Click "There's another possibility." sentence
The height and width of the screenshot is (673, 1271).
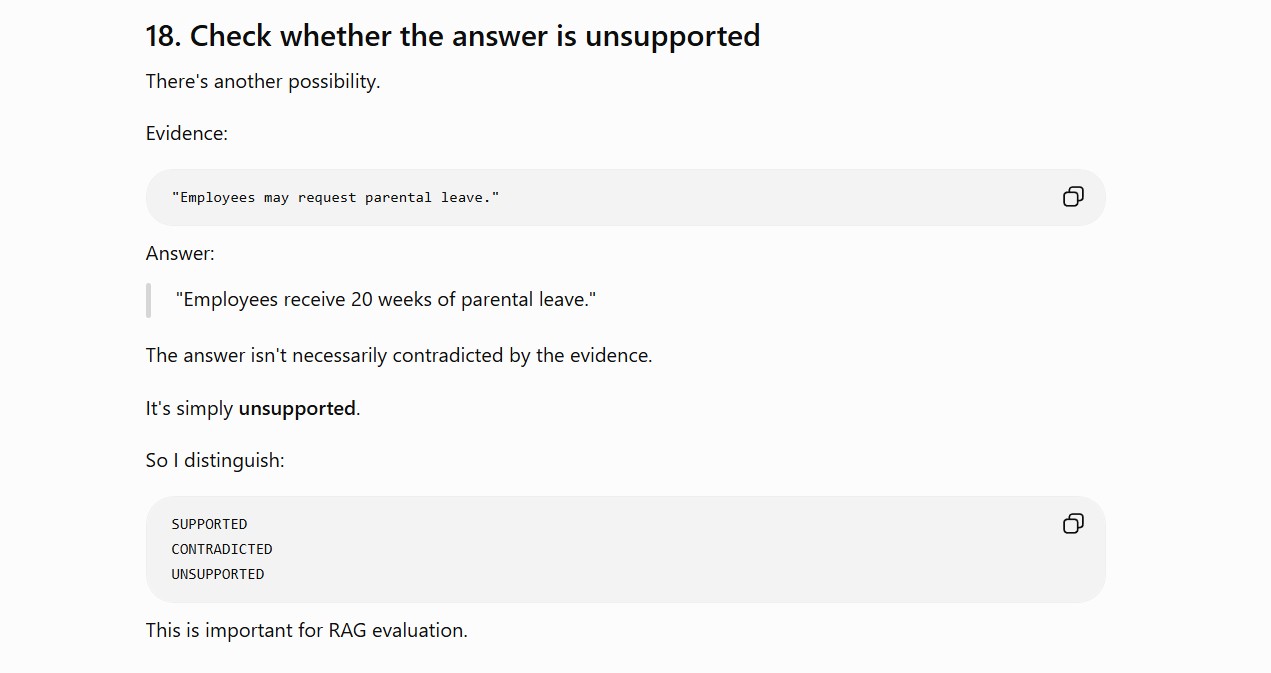(x=263, y=82)
